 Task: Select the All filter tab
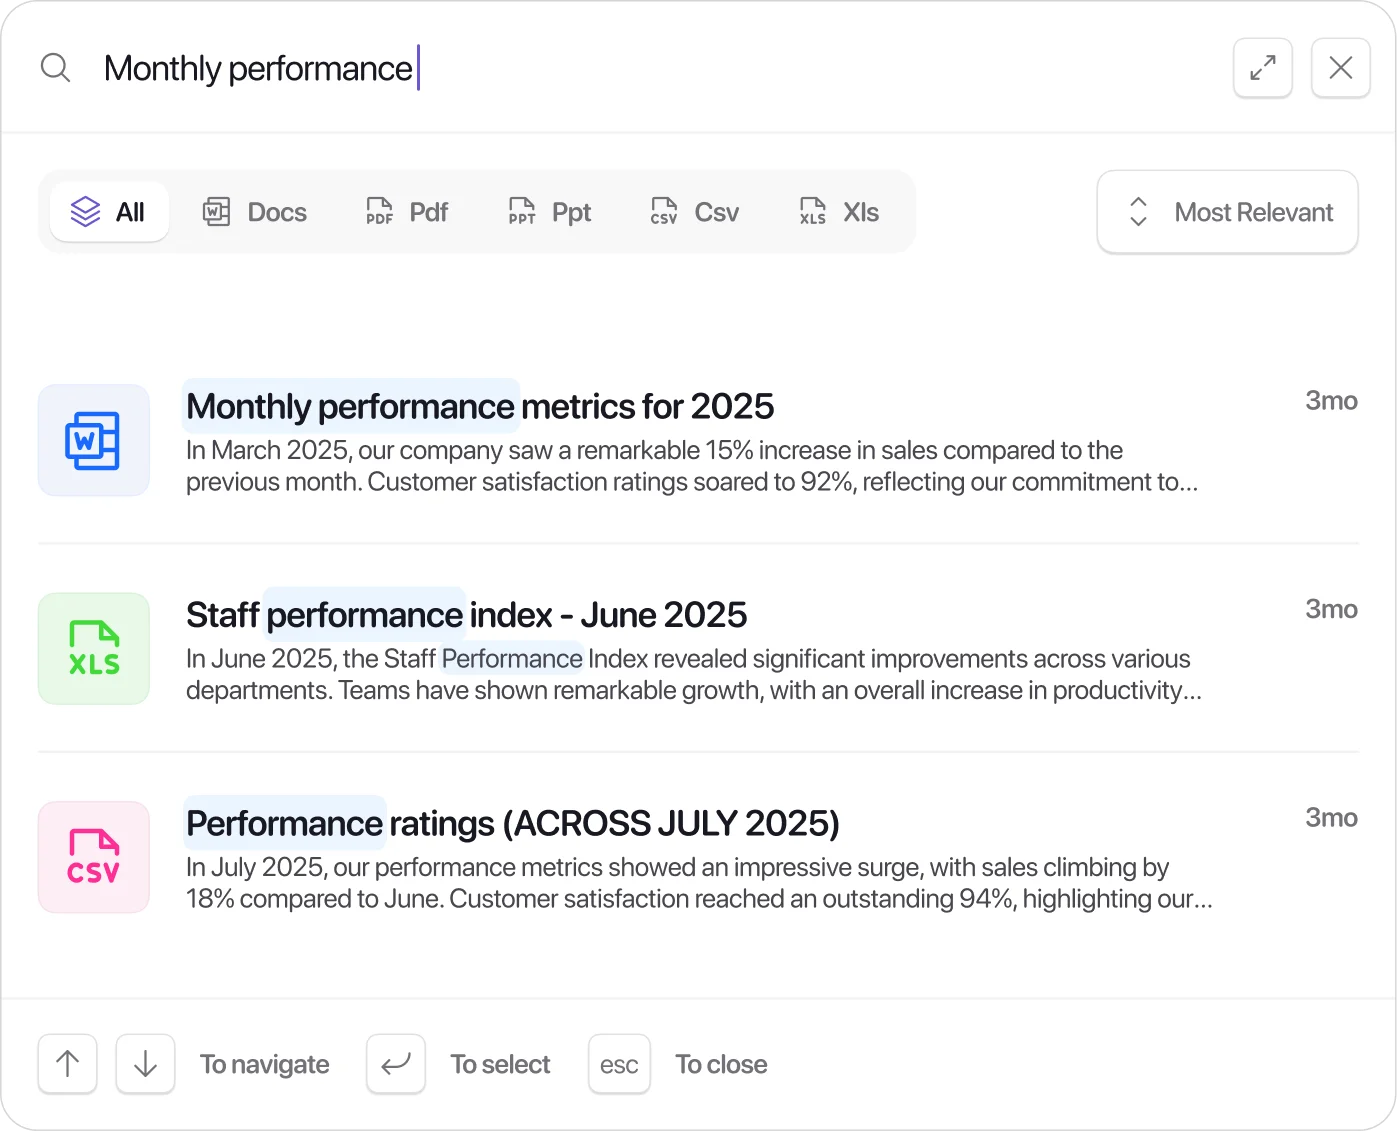pyautogui.click(x=109, y=212)
